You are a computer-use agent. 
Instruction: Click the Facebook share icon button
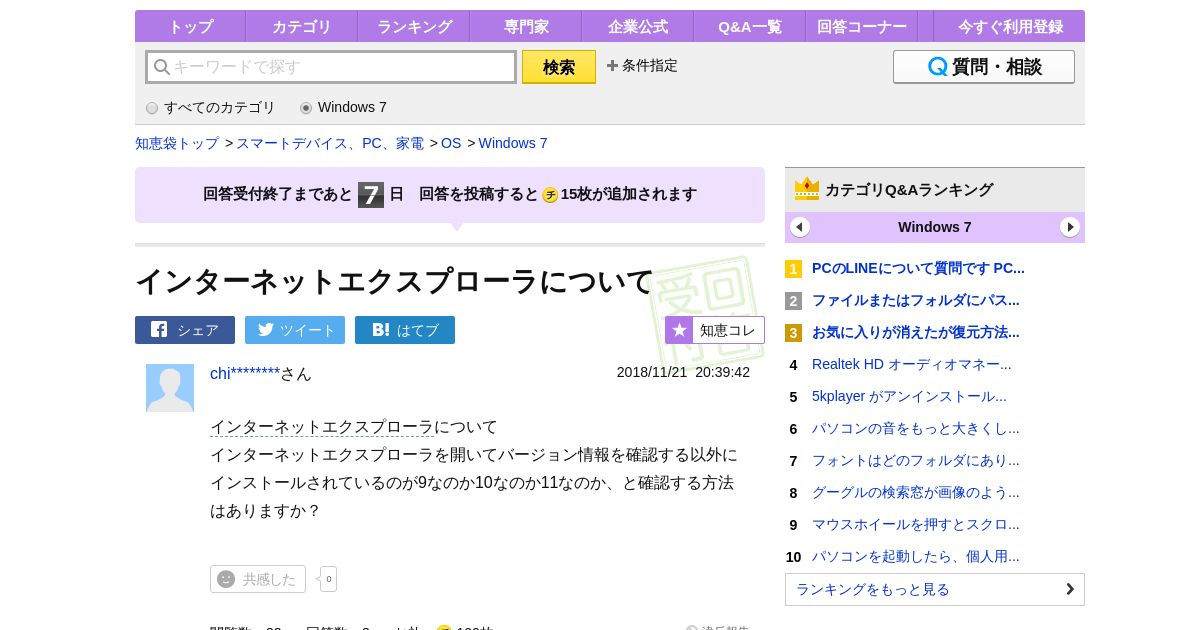point(185,330)
